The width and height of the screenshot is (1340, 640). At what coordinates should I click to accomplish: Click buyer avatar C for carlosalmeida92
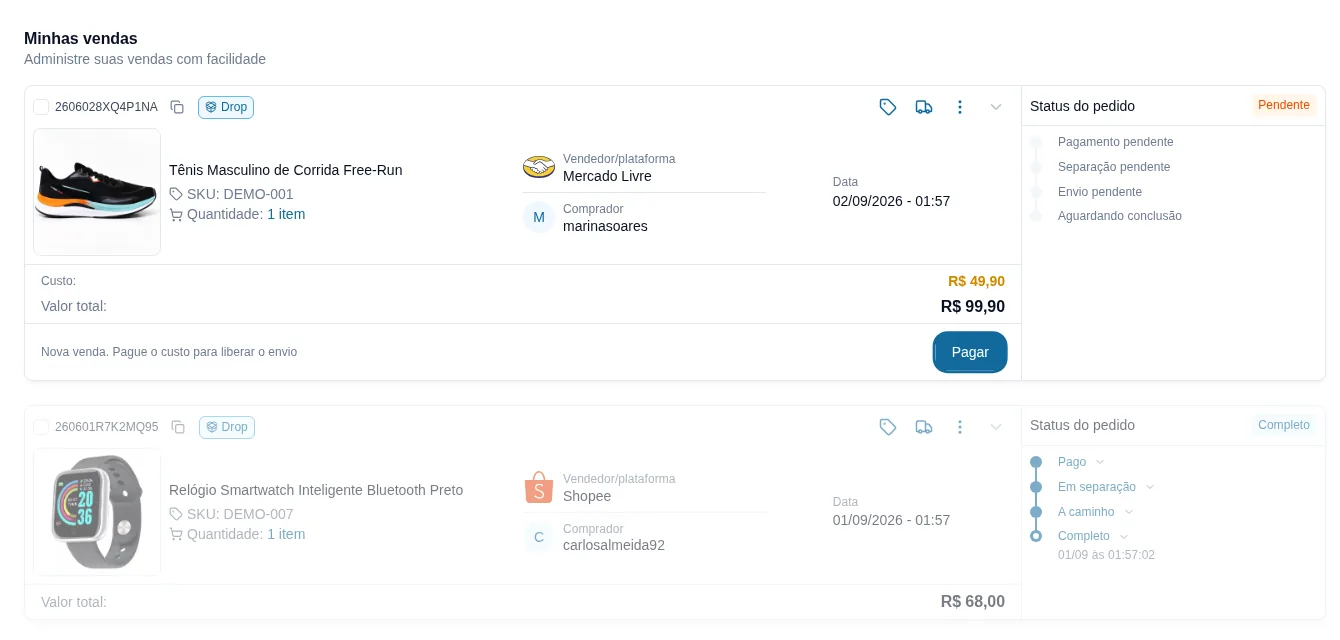pyautogui.click(x=539, y=537)
